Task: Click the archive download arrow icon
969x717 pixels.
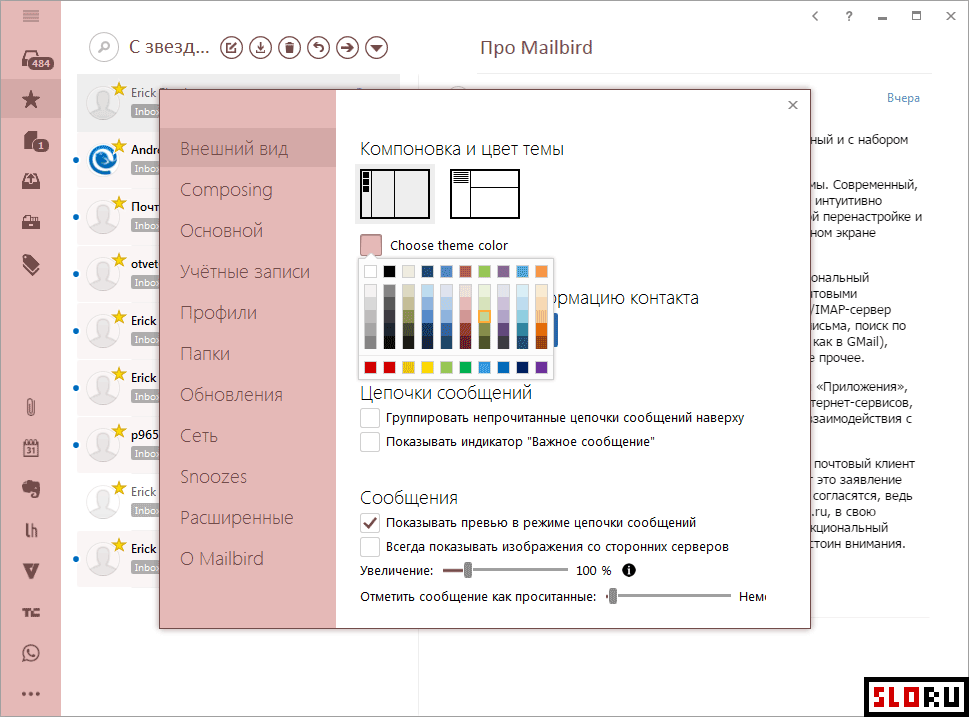Action: tap(261, 47)
